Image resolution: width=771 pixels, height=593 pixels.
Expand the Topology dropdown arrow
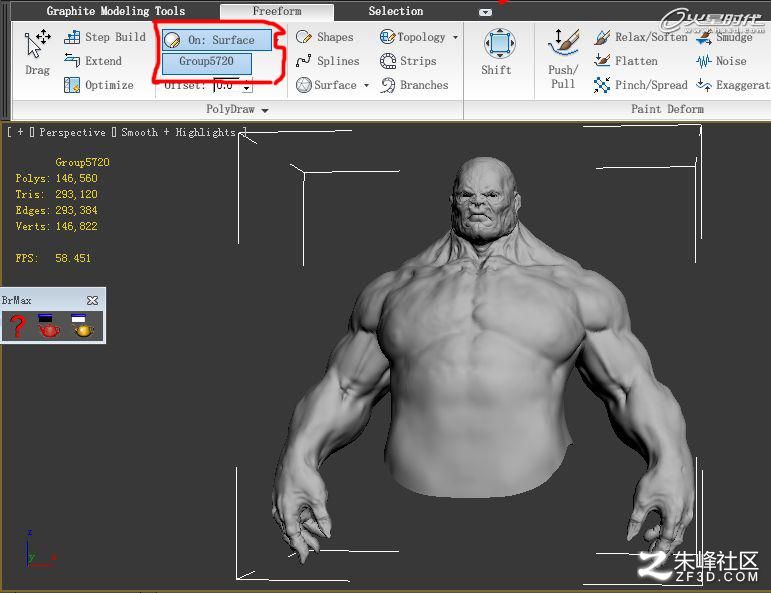(455, 37)
